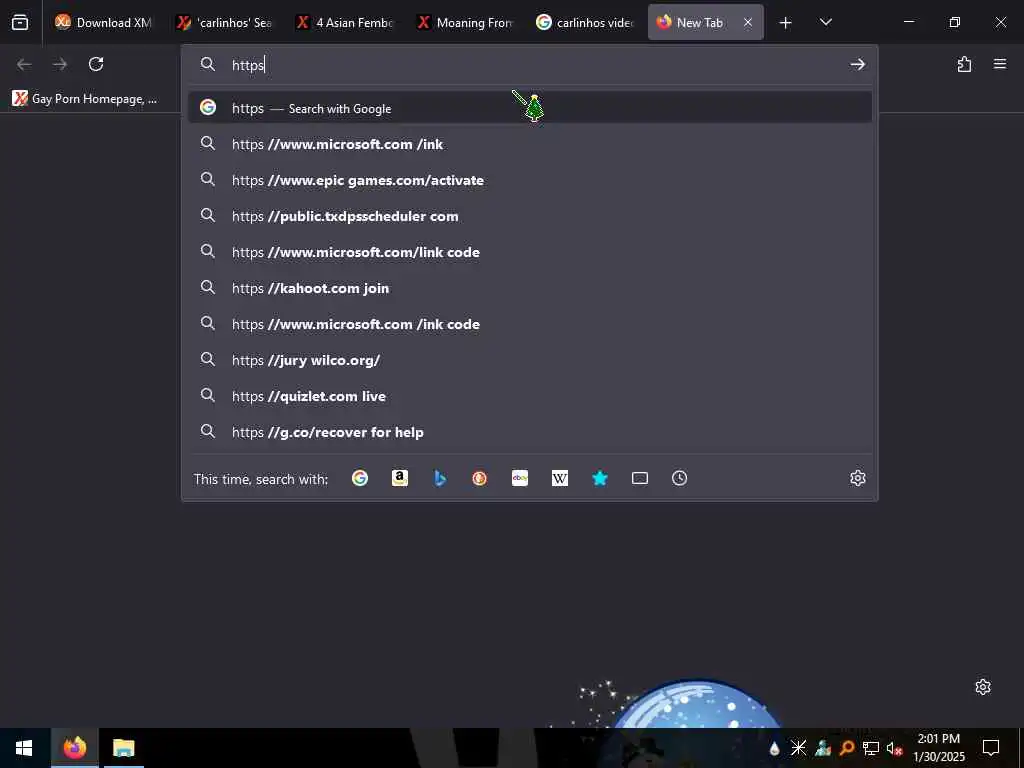Click the water drop tray icon

(x=775, y=748)
